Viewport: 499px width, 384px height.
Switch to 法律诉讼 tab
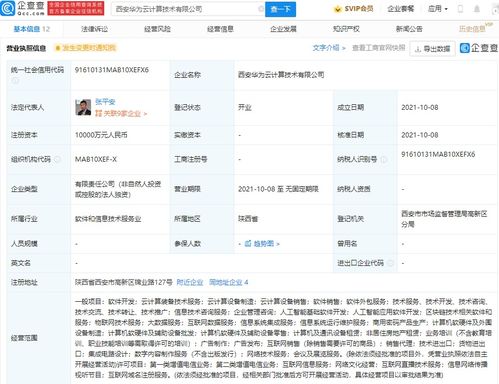click(x=95, y=29)
